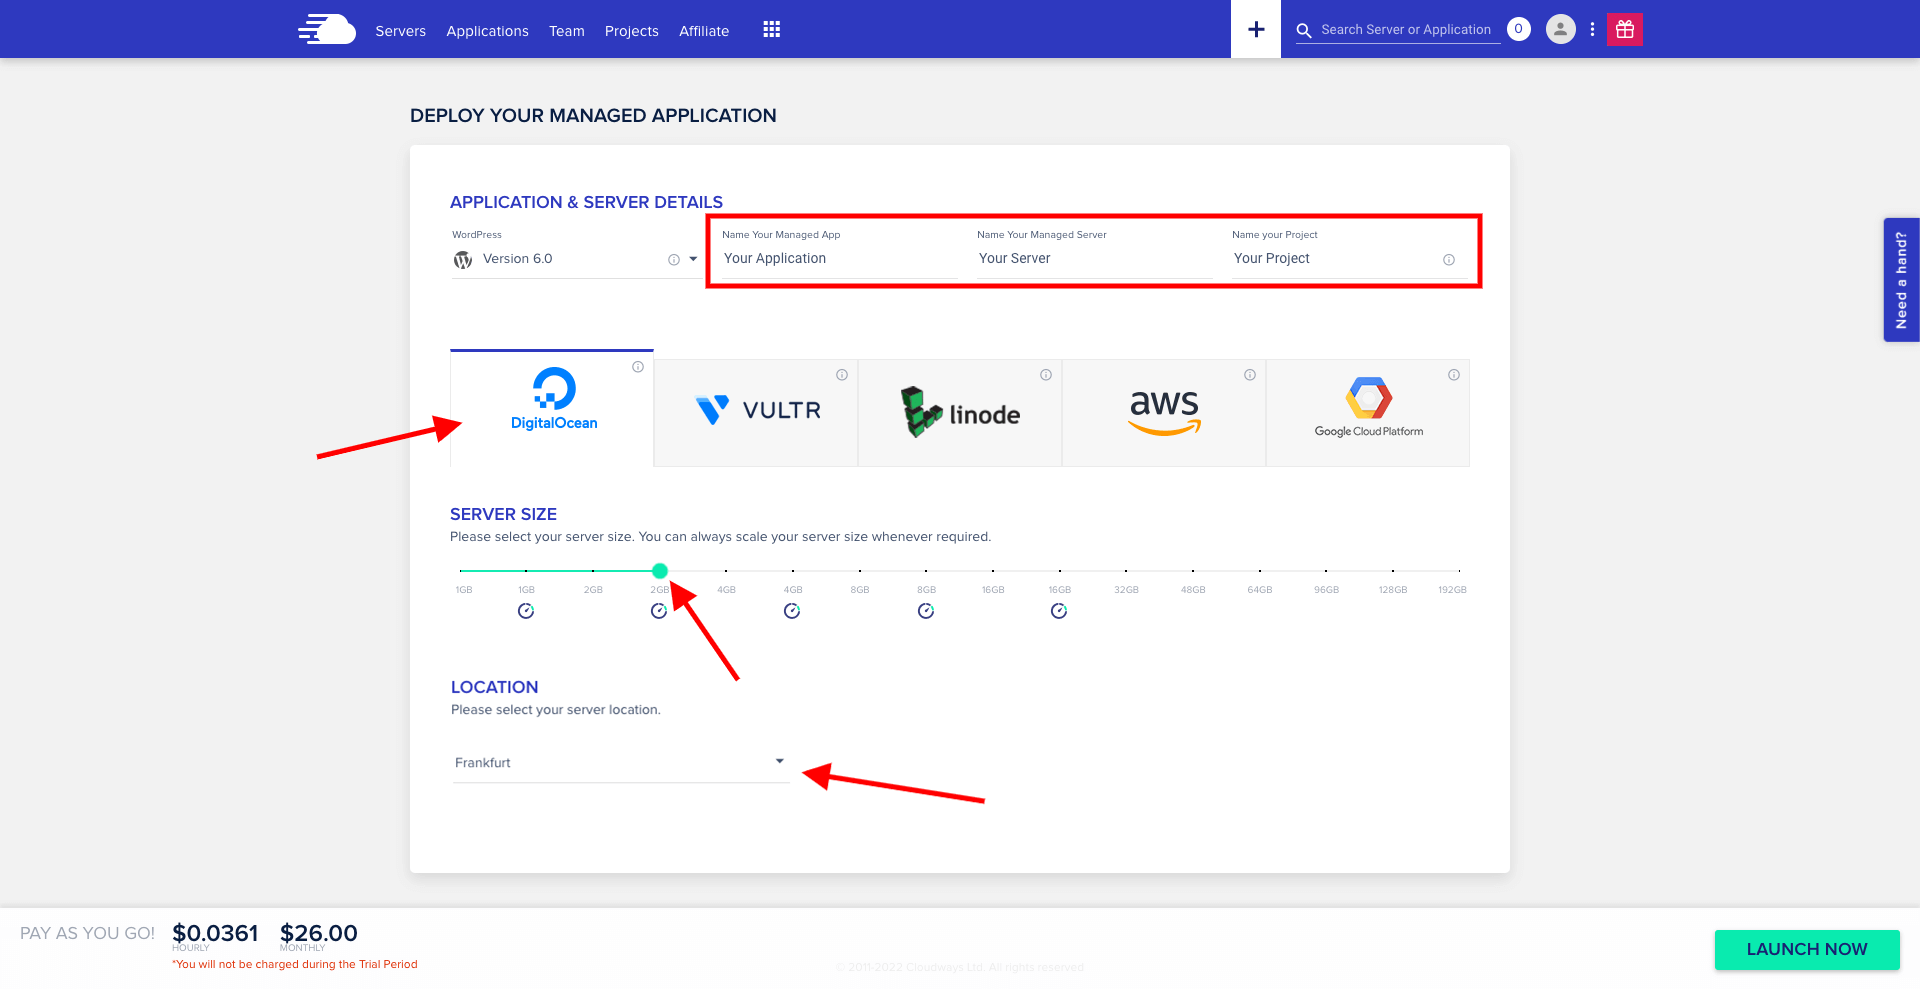Open the Applications menu
Image resolution: width=1920 pixels, height=989 pixels.
coord(487,31)
